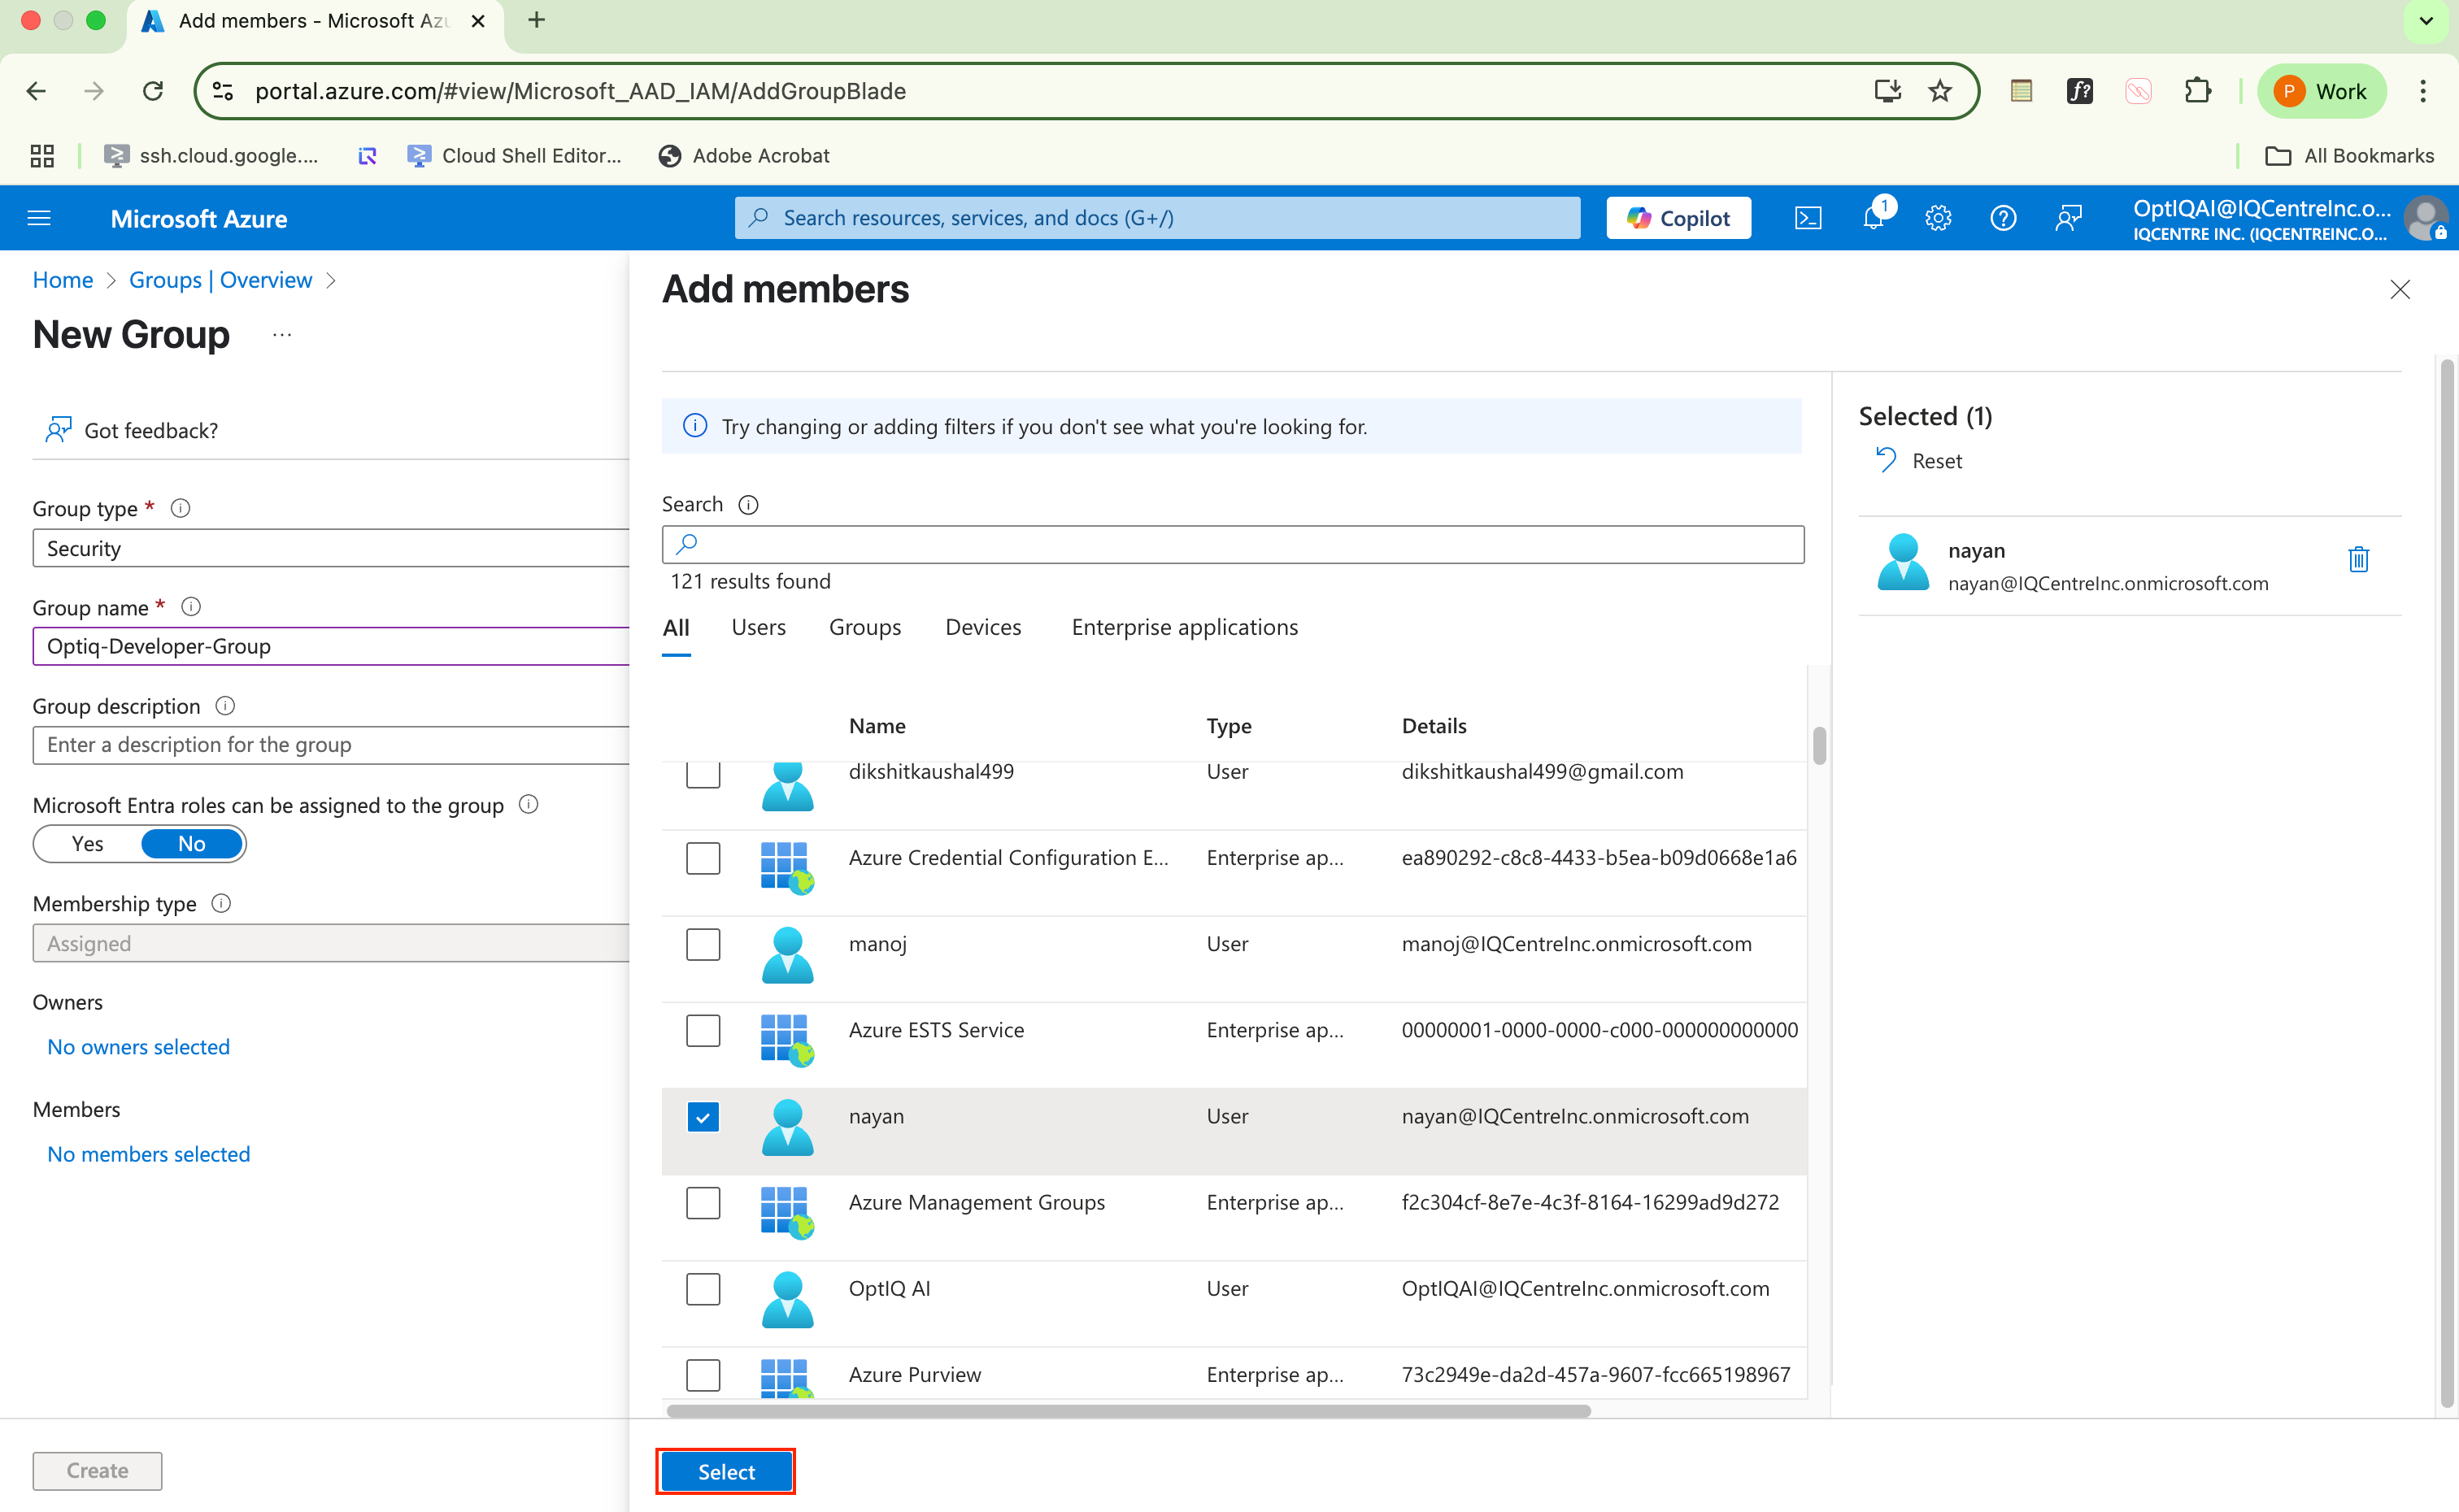Check the OptIQ AI user checkbox
2459x1512 pixels.
[x=703, y=1289]
